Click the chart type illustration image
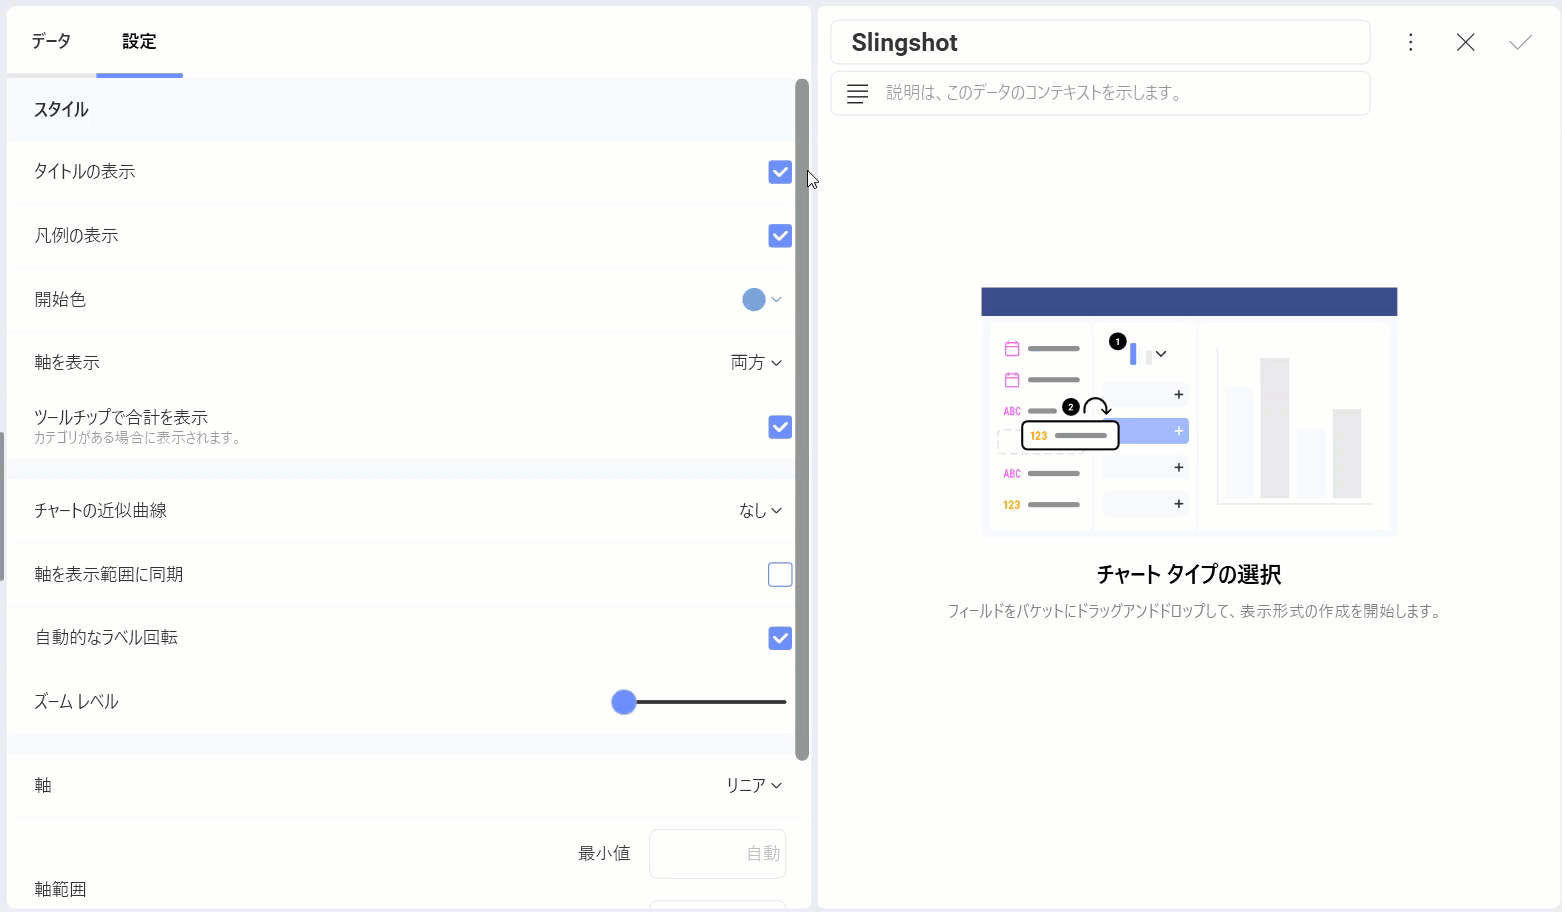This screenshot has height=912, width=1562. pos(1189,411)
